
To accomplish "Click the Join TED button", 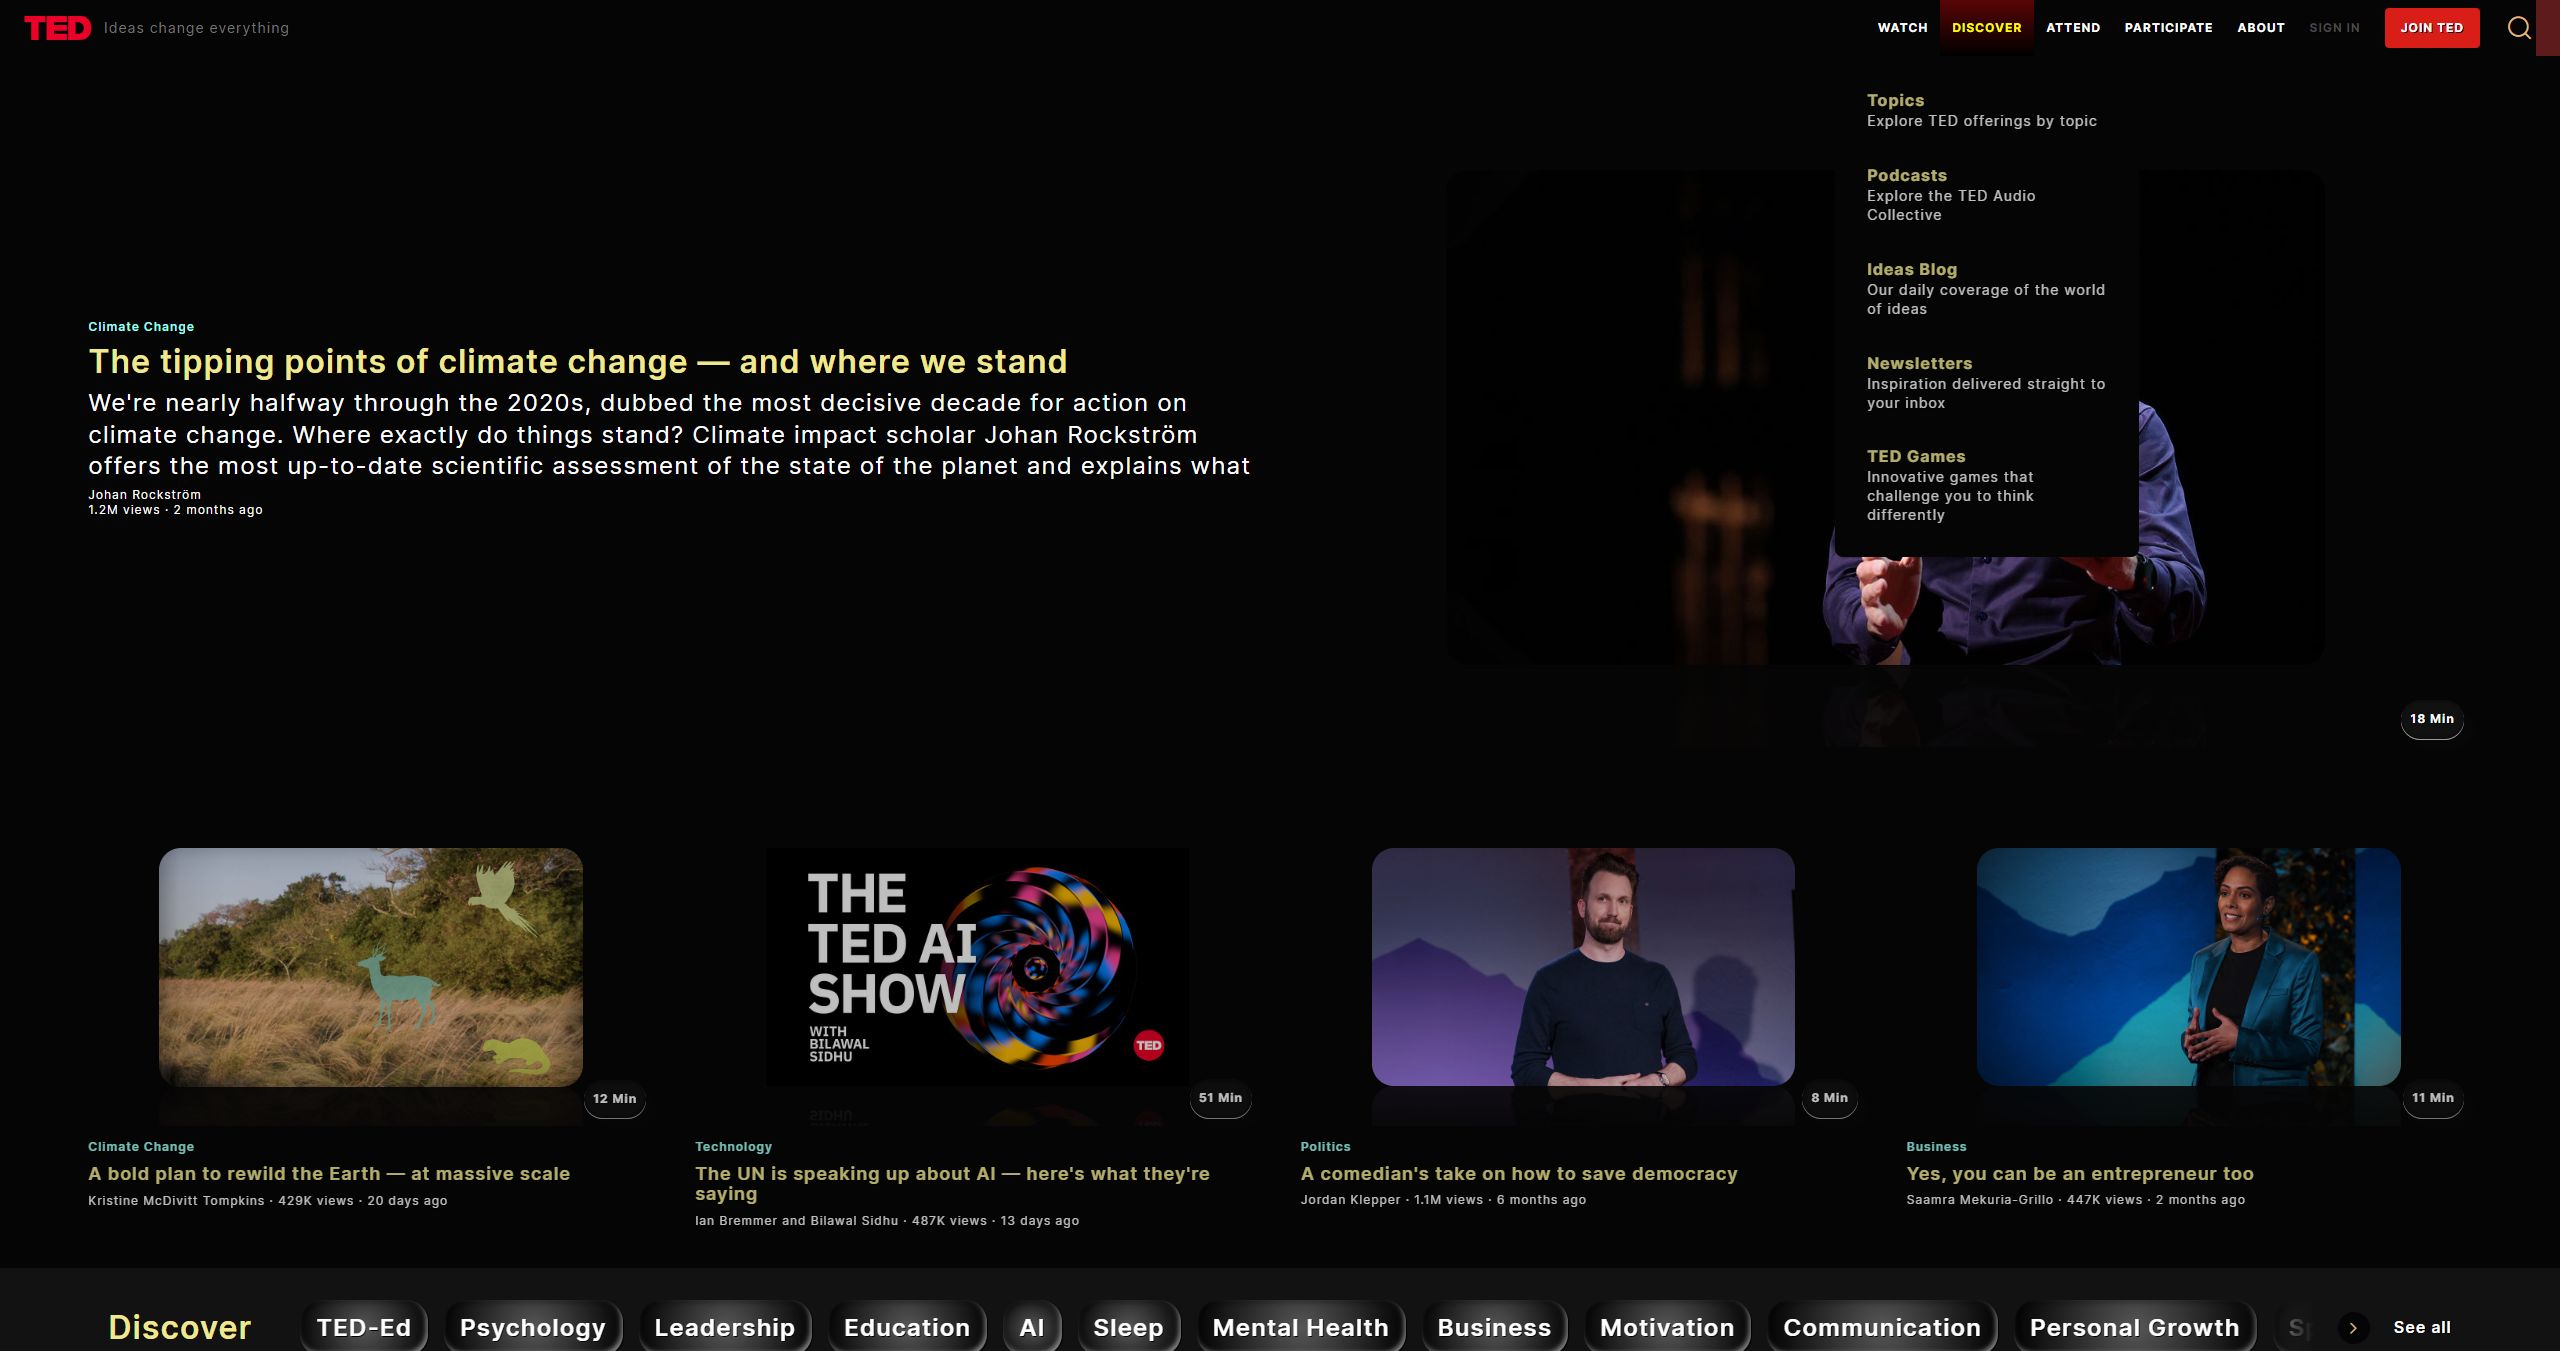I will point(2431,28).
